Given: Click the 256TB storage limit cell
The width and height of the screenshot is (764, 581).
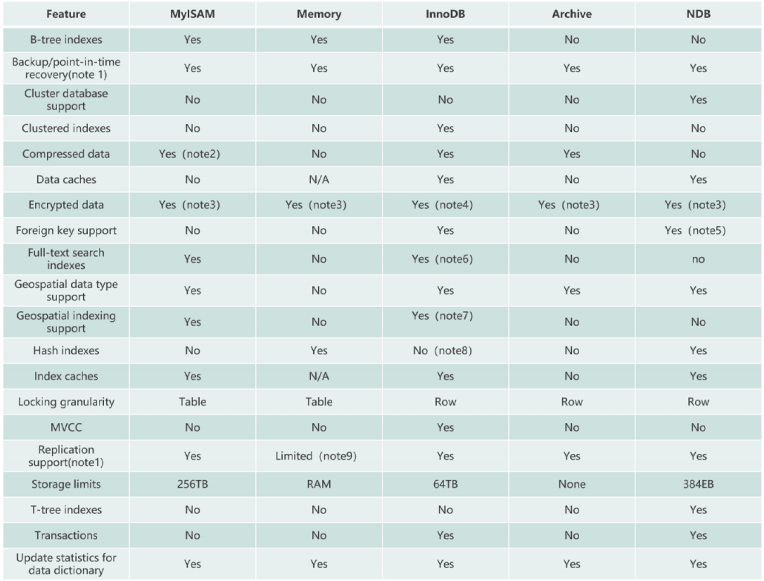Looking at the screenshot, I should tap(192, 484).
